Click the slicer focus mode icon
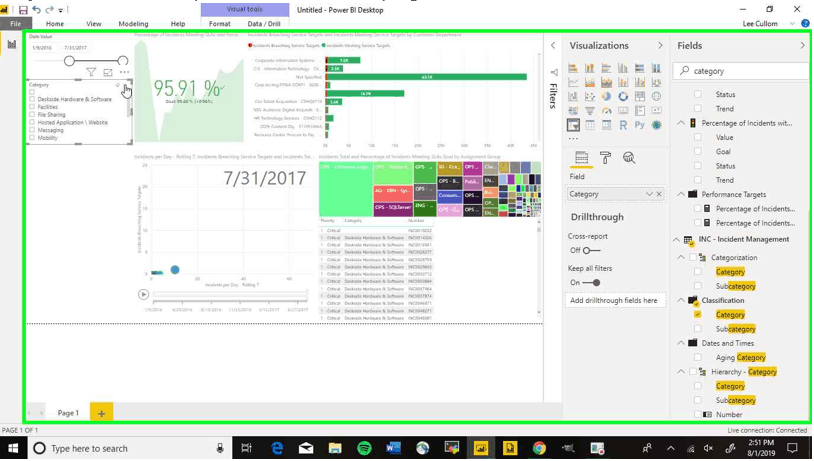The height and width of the screenshot is (461, 814). (x=107, y=72)
